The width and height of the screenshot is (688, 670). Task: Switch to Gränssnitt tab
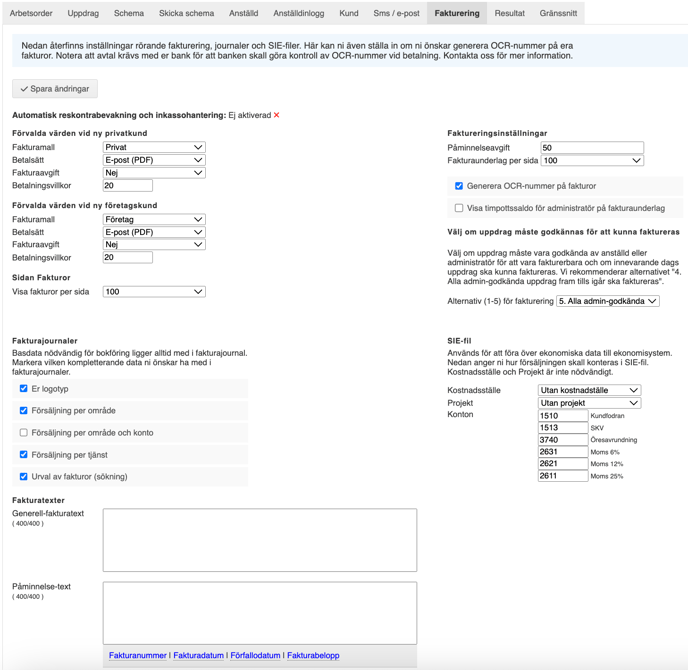[558, 13]
